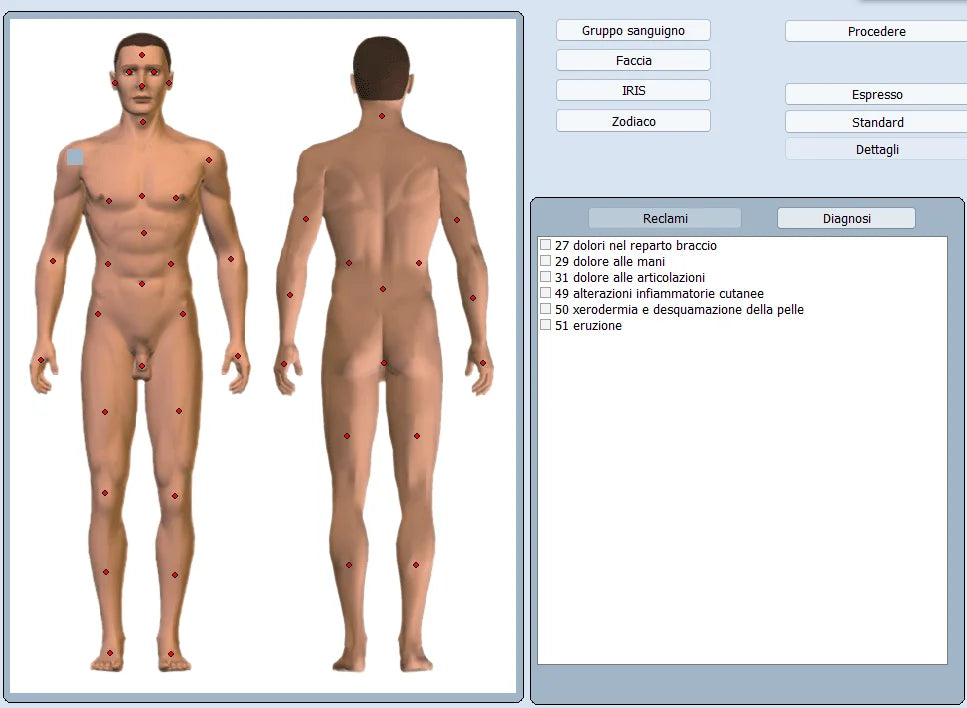Click the red point on the back figure's neck
967x708 pixels.
click(x=381, y=116)
